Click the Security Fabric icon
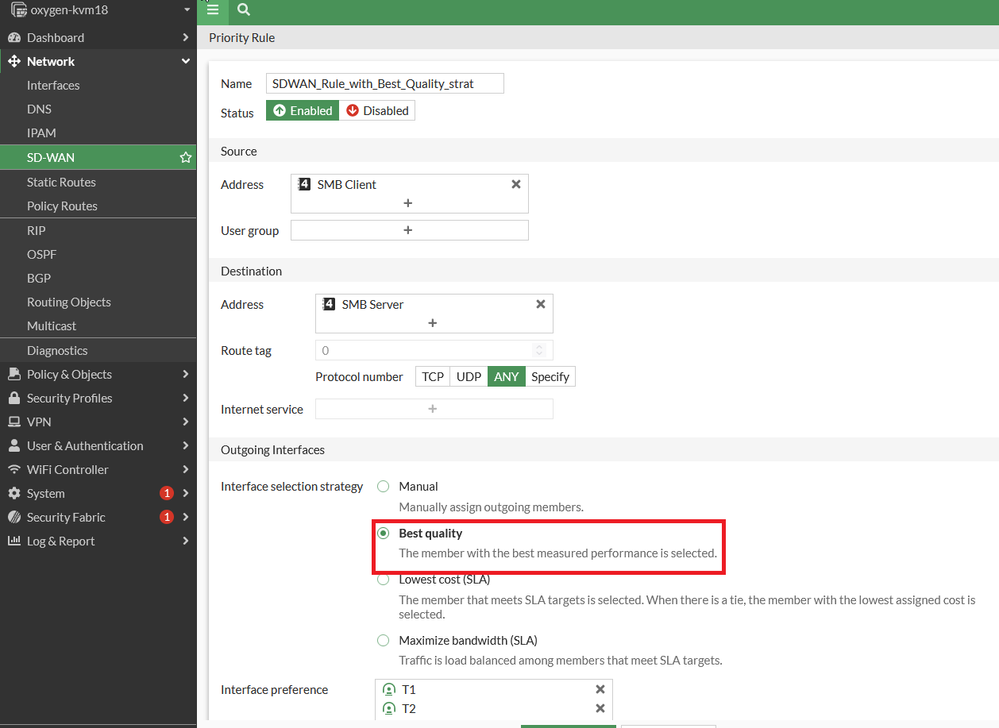999x728 pixels. coord(14,517)
